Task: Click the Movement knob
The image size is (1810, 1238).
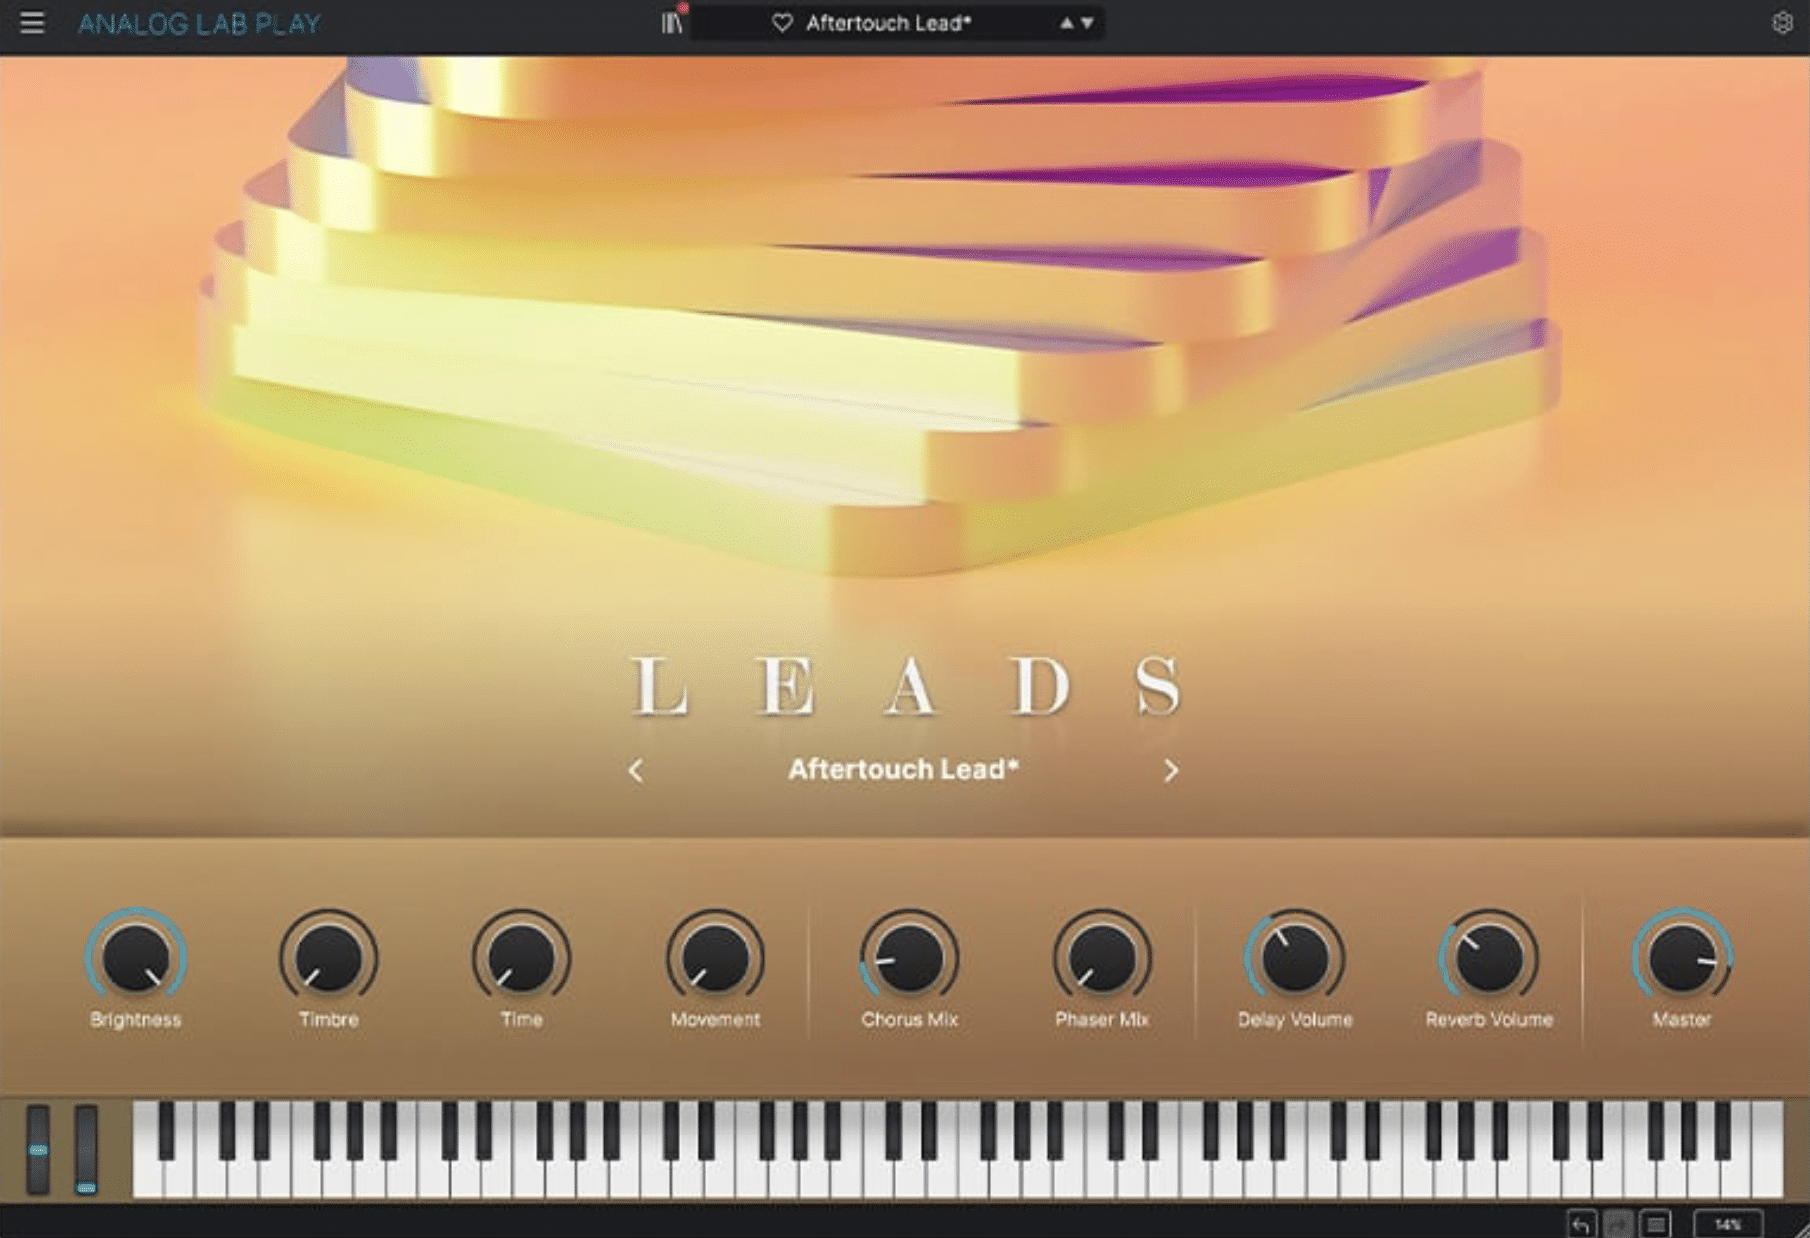Action: click(x=715, y=957)
